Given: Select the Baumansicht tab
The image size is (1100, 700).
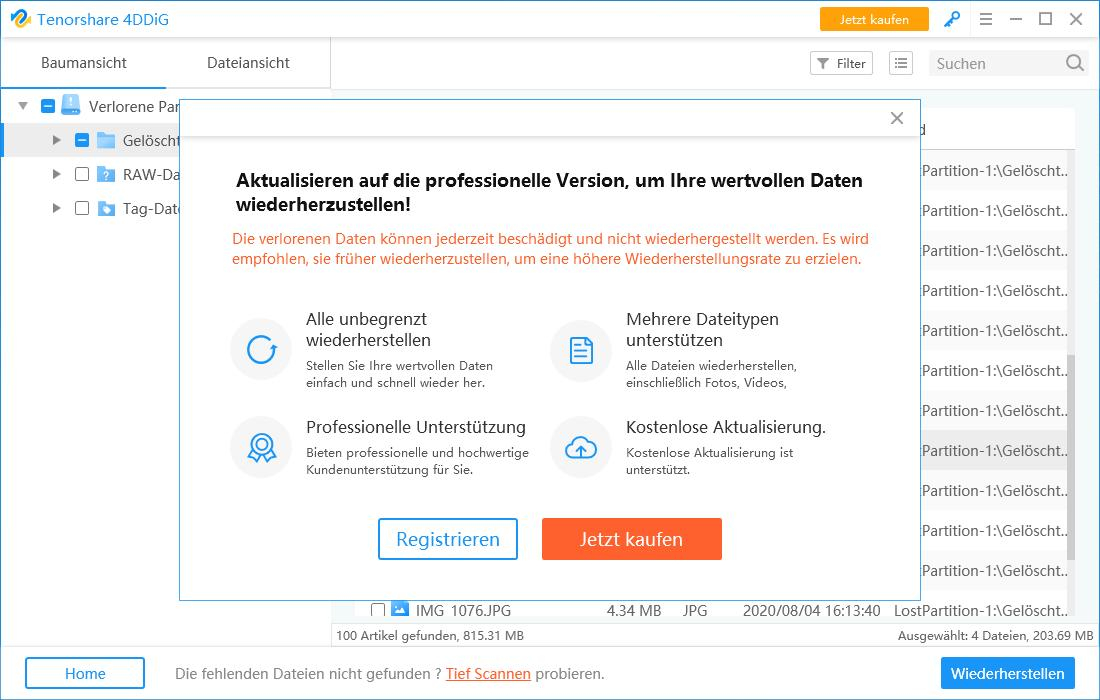Looking at the screenshot, I should tap(83, 62).
